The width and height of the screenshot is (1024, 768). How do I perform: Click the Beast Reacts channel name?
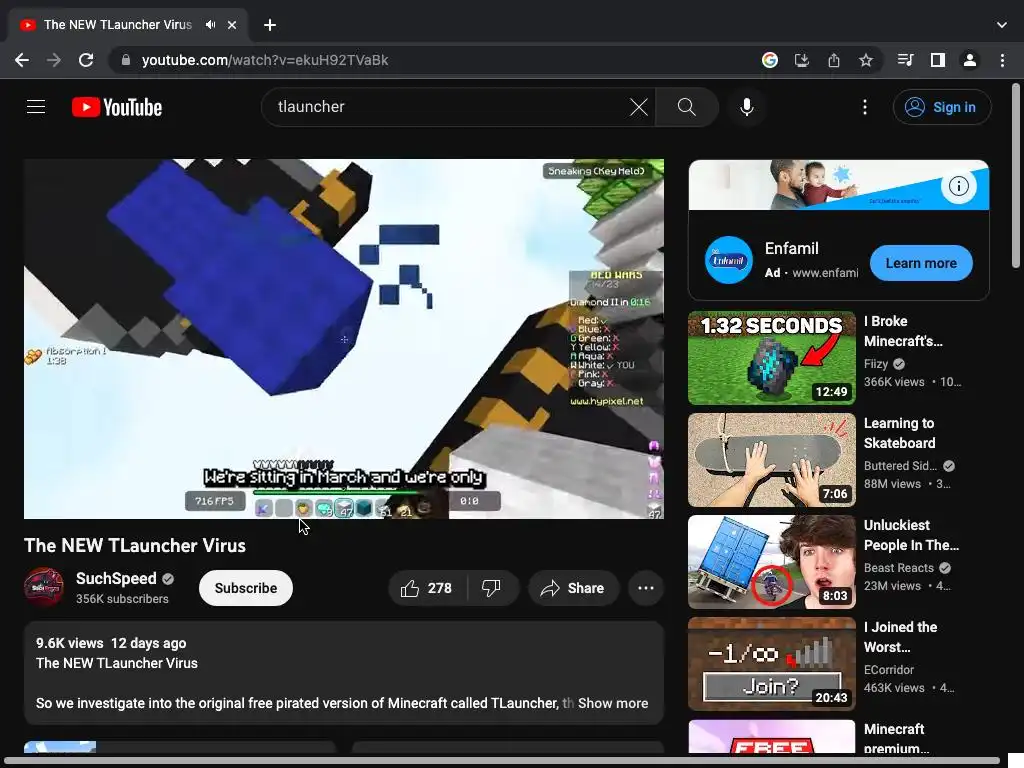pos(899,568)
